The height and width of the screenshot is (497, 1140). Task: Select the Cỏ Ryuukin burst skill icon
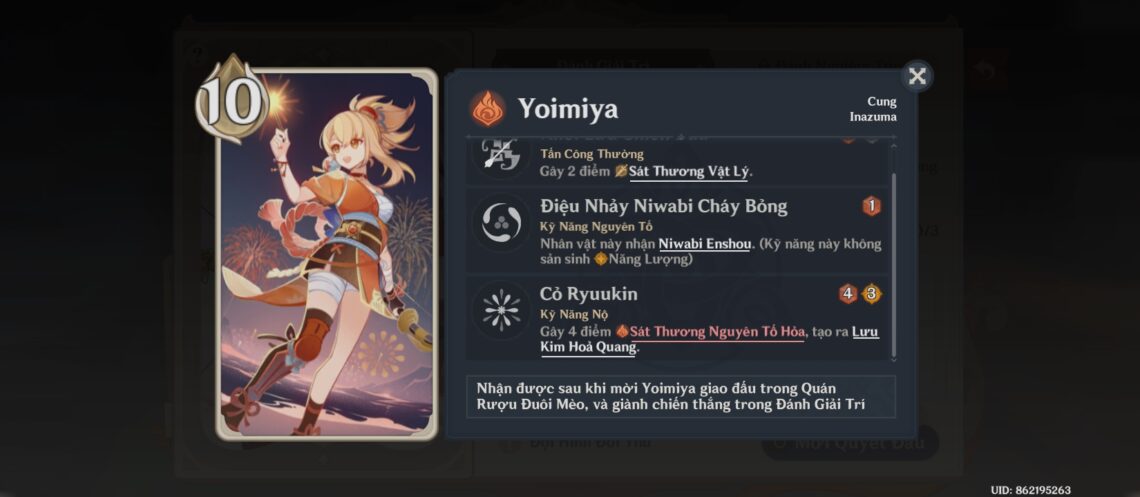(502, 310)
